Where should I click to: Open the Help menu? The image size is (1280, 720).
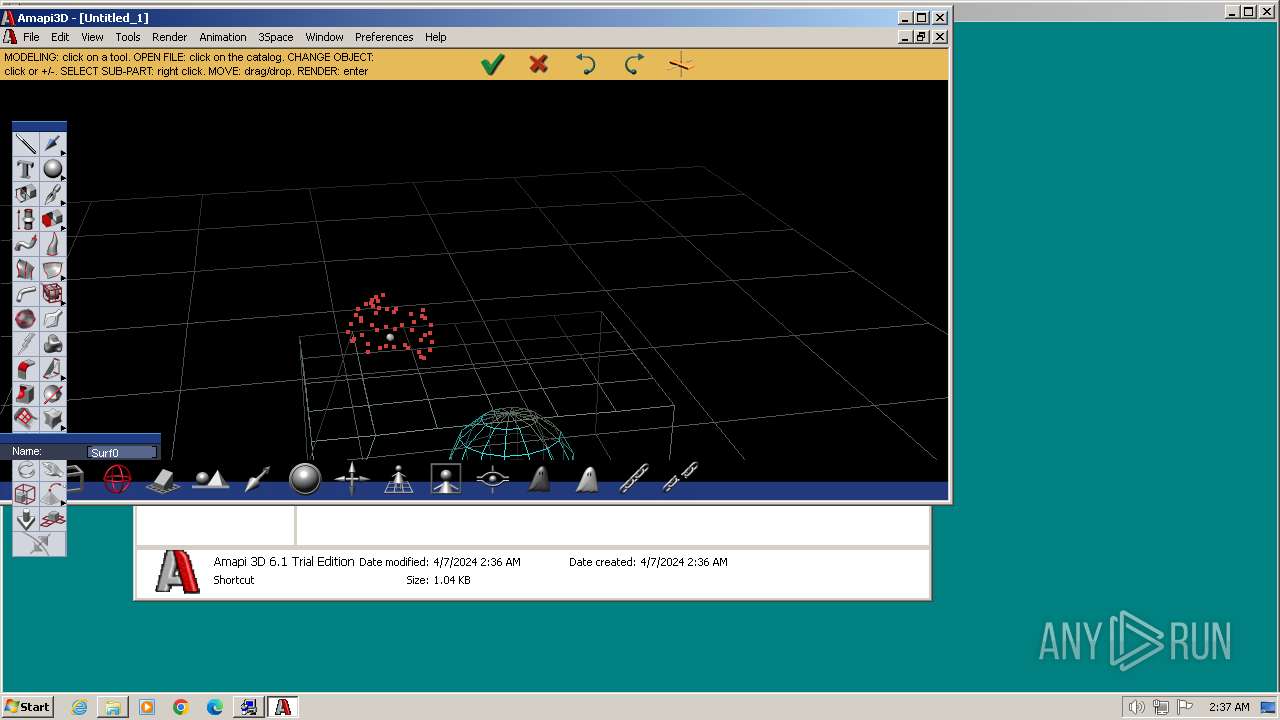(x=435, y=37)
